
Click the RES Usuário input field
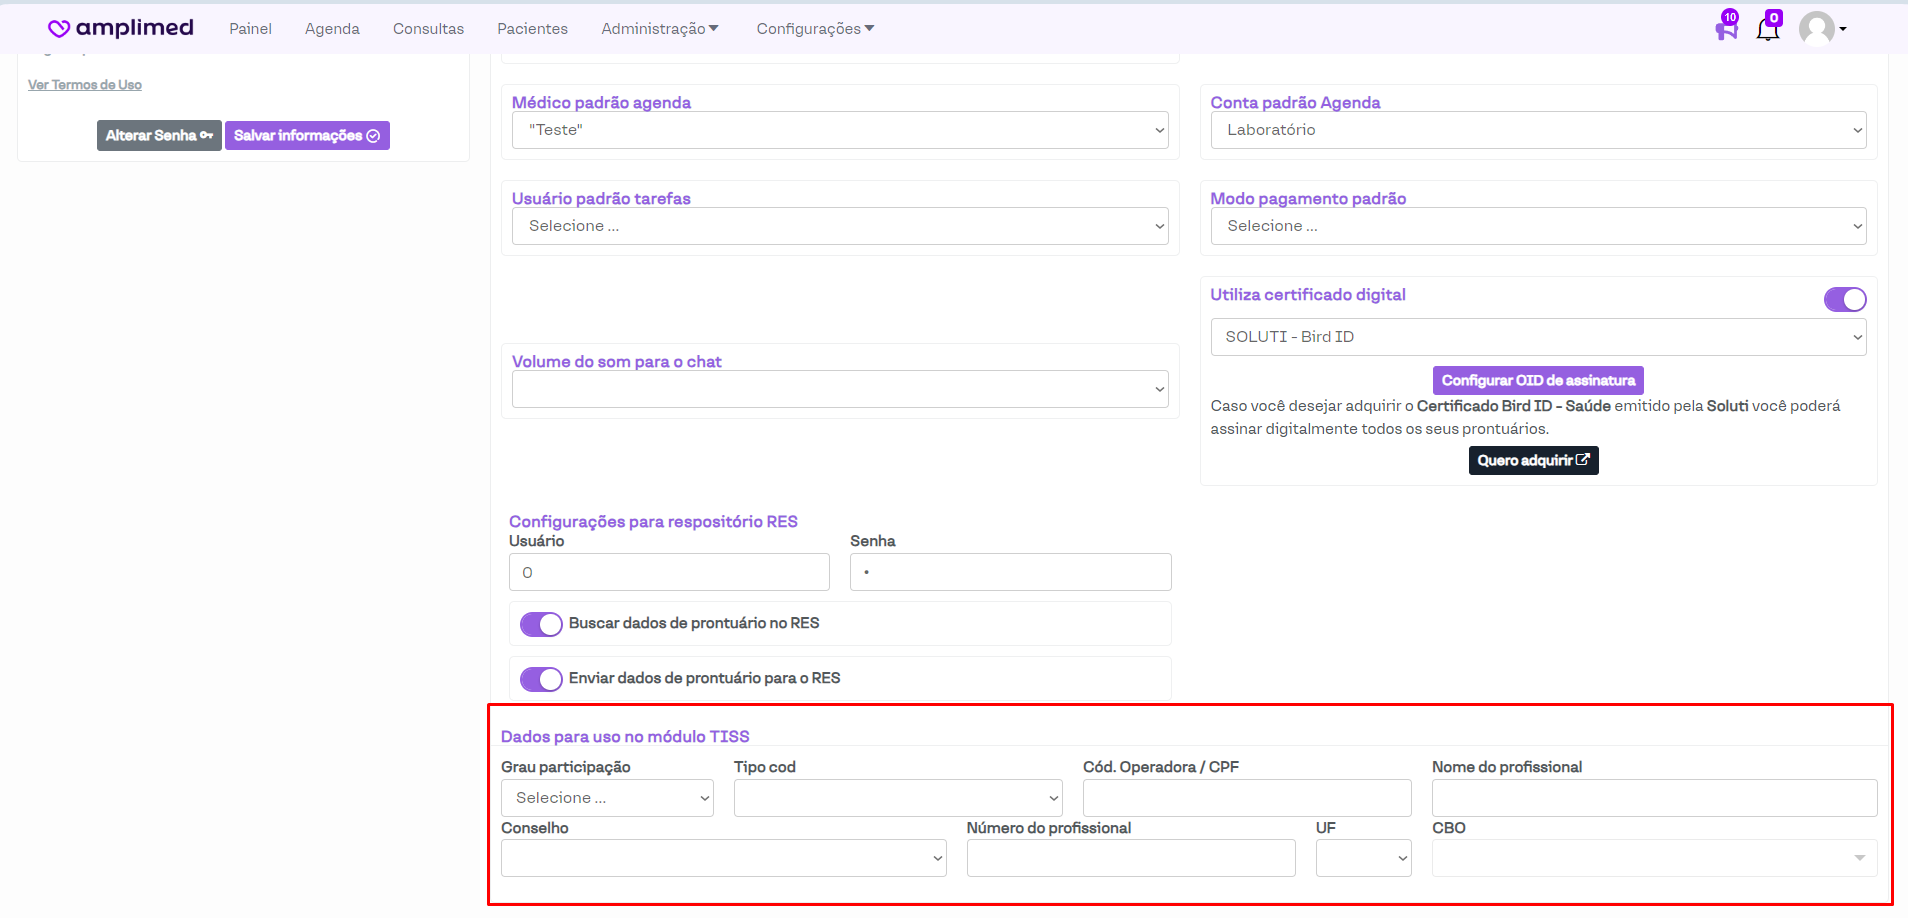(669, 572)
